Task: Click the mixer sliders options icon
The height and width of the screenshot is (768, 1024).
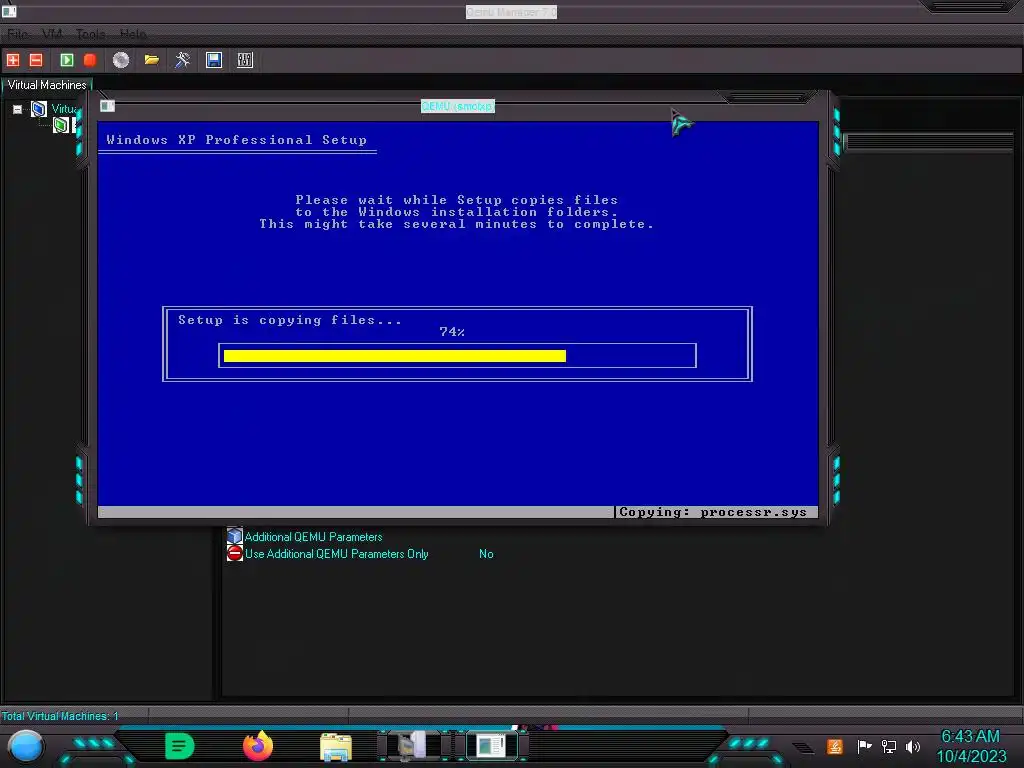Action: click(245, 60)
